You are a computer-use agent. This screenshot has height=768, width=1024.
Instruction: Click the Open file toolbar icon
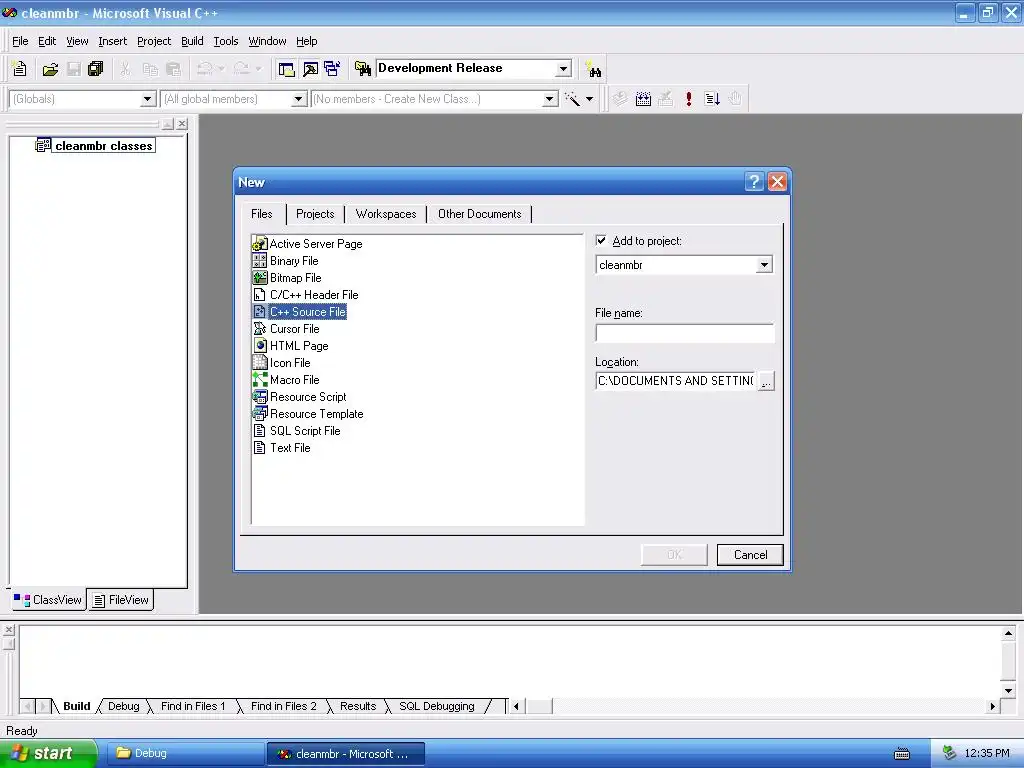50,69
